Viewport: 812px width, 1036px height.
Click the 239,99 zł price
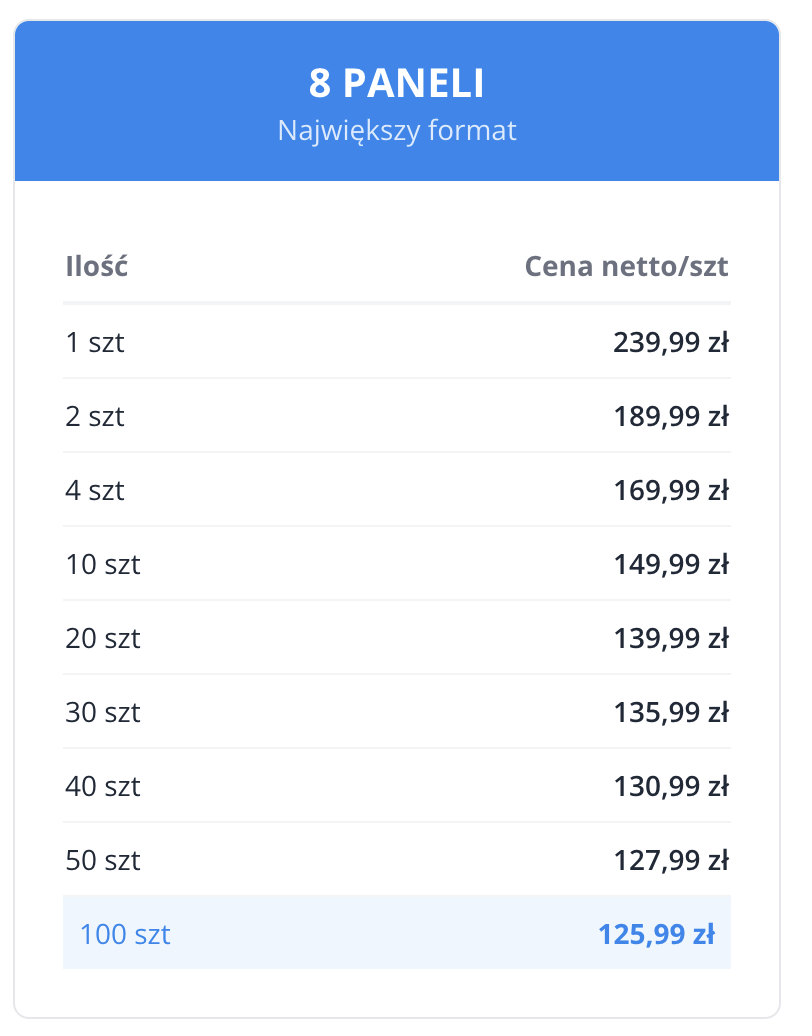click(670, 342)
